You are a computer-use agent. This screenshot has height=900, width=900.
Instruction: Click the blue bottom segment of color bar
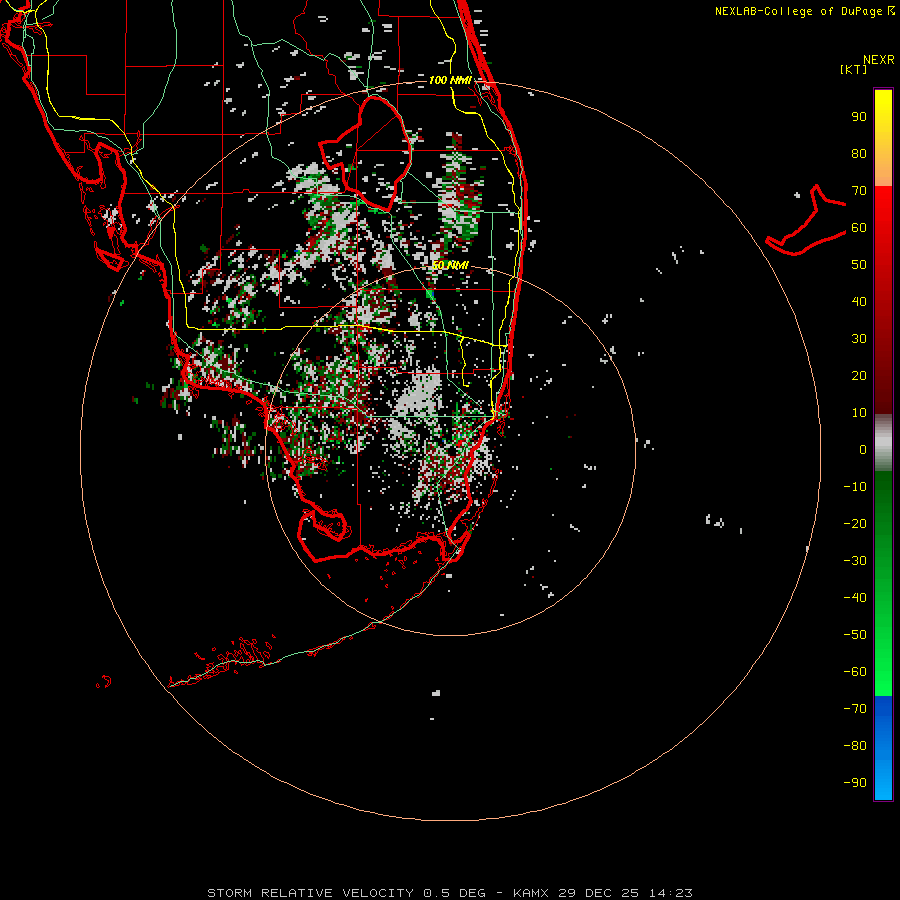pos(883,748)
